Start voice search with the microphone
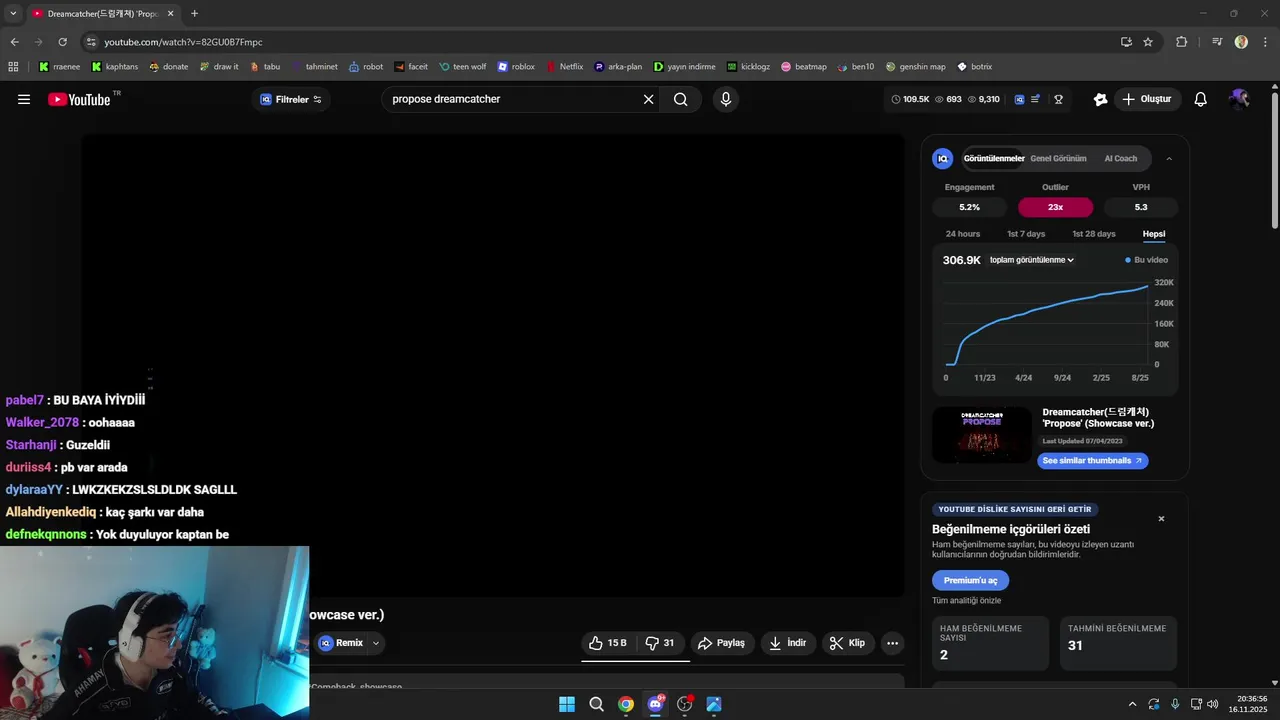Image resolution: width=1280 pixels, height=720 pixels. [726, 99]
